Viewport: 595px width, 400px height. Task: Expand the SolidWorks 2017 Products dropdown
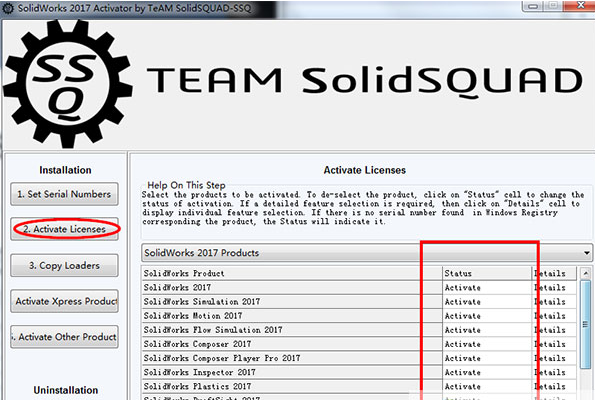[367, 253]
